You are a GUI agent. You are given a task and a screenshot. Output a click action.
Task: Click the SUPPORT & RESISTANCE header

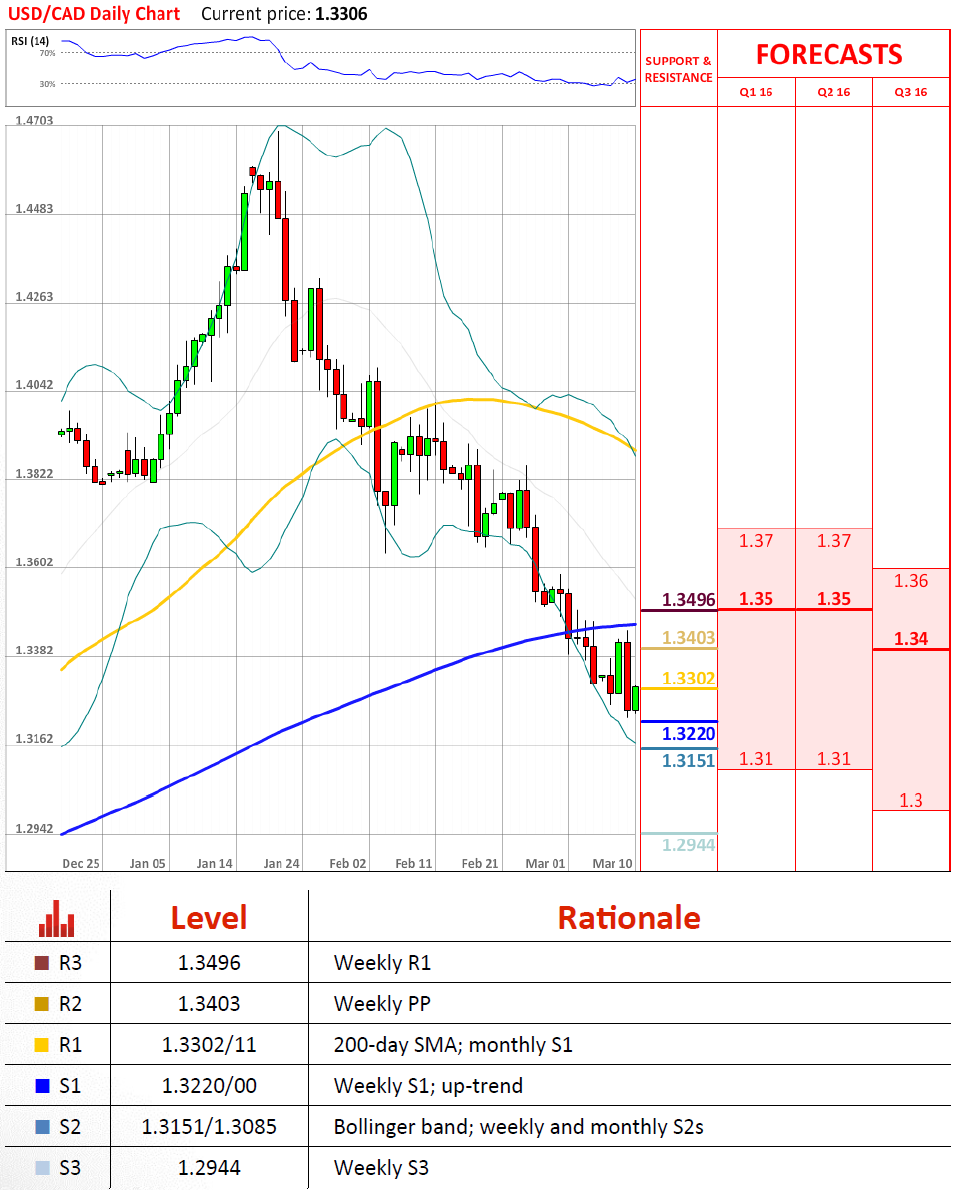pos(678,69)
